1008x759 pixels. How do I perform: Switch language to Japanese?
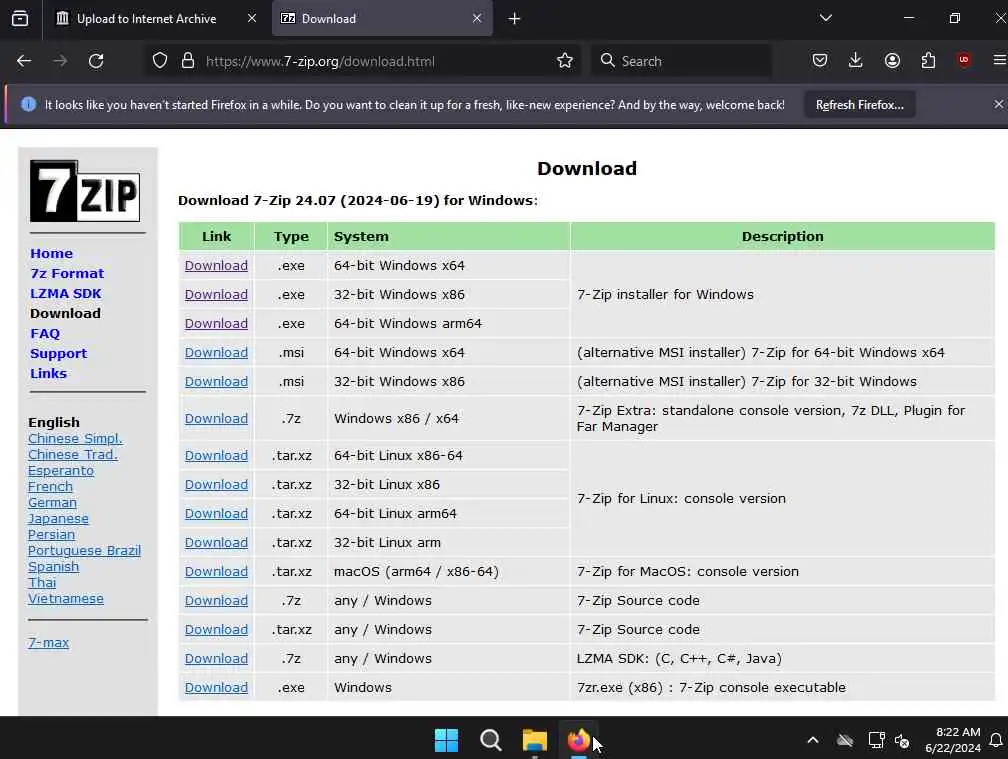tap(58, 519)
